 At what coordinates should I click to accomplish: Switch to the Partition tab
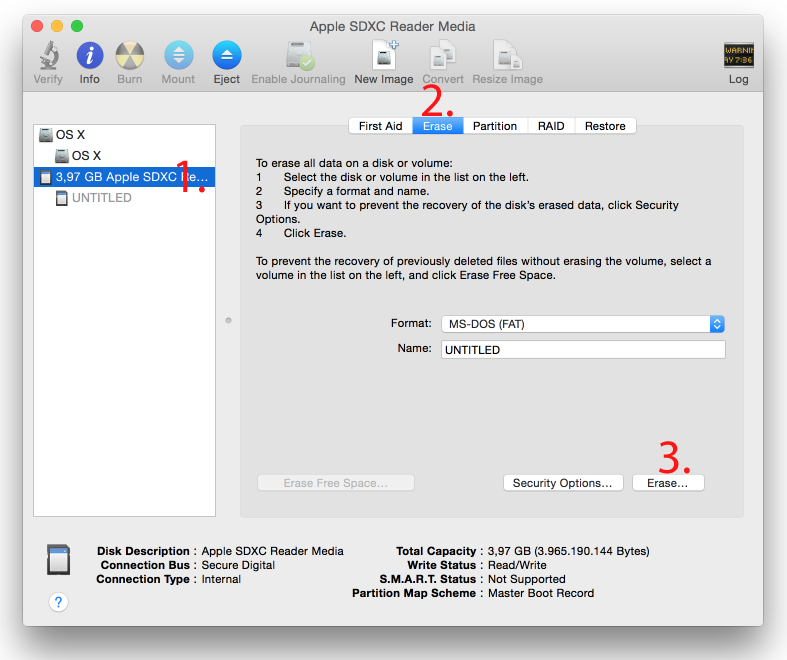point(495,126)
